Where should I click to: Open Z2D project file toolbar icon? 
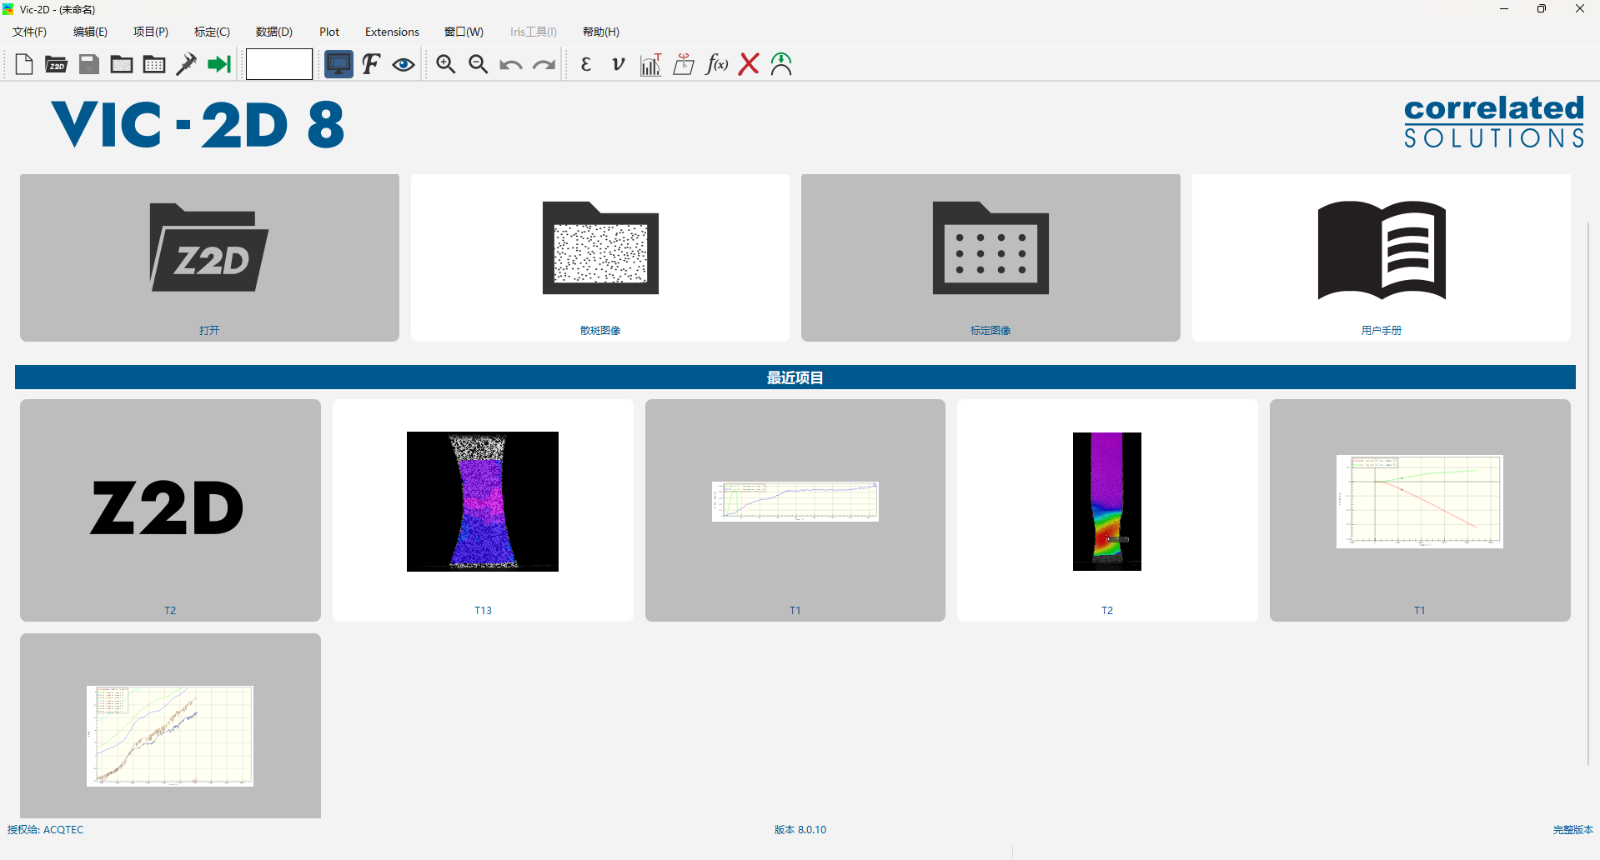[x=56, y=64]
